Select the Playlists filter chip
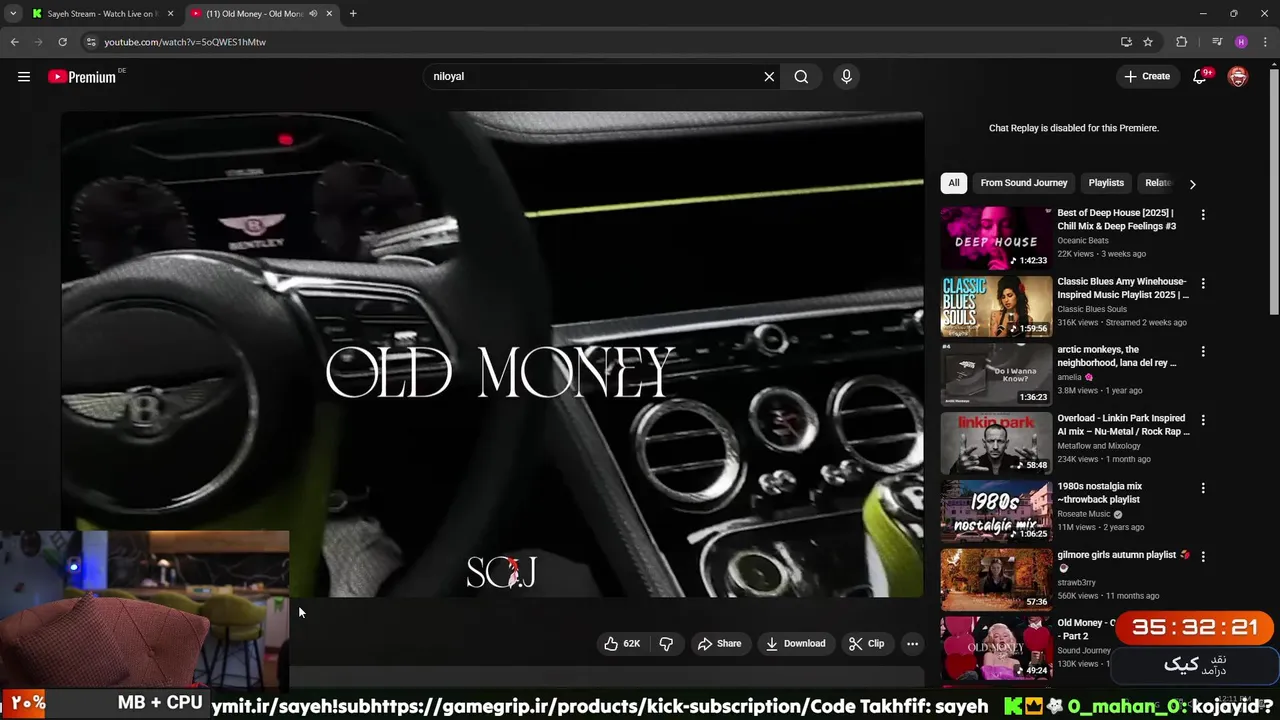Viewport: 1280px width, 720px height. pyautogui.click(x=1106, y=183)
